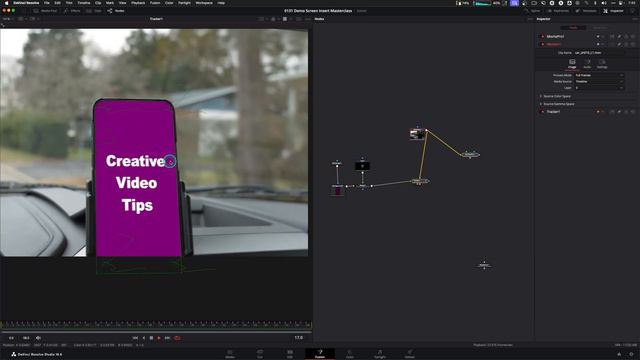The image size is (640, 360).
Task: Toggle the Media Pool panel
Action: tap(45, 11)
